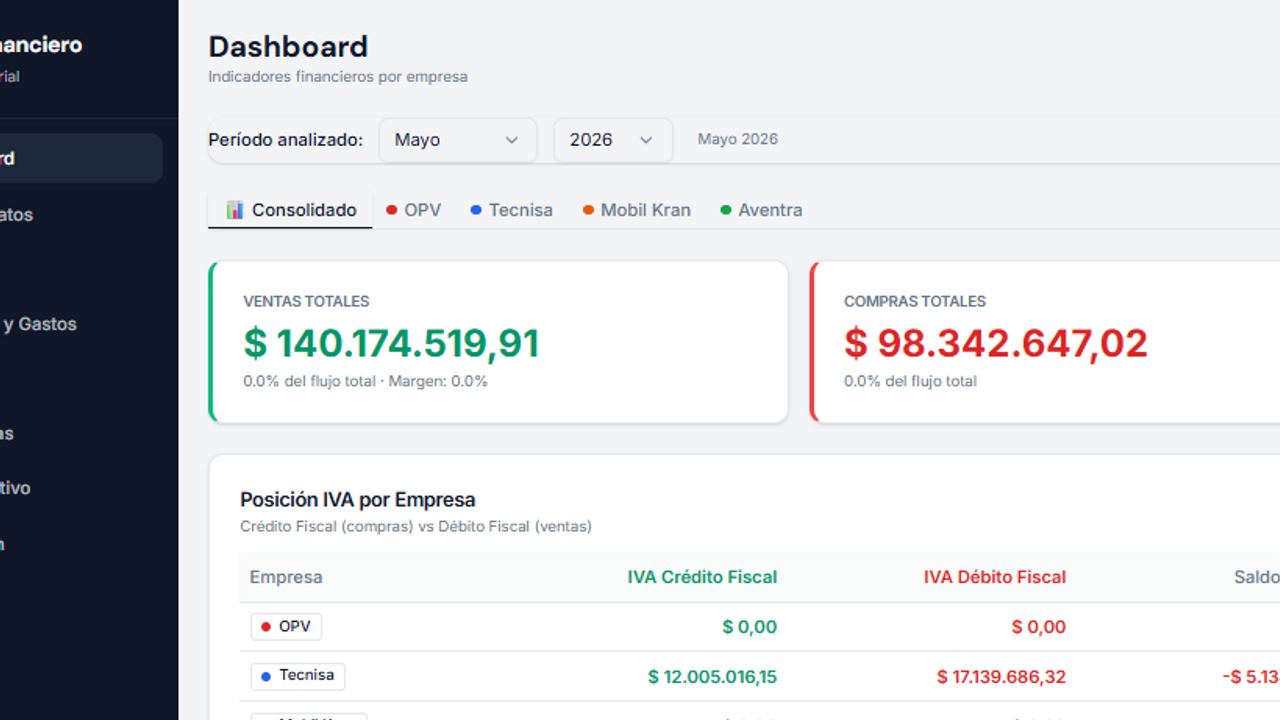1280x720 pixels.
Task: Switch to the Mobil Kran tab
Action: click(636, 210)
